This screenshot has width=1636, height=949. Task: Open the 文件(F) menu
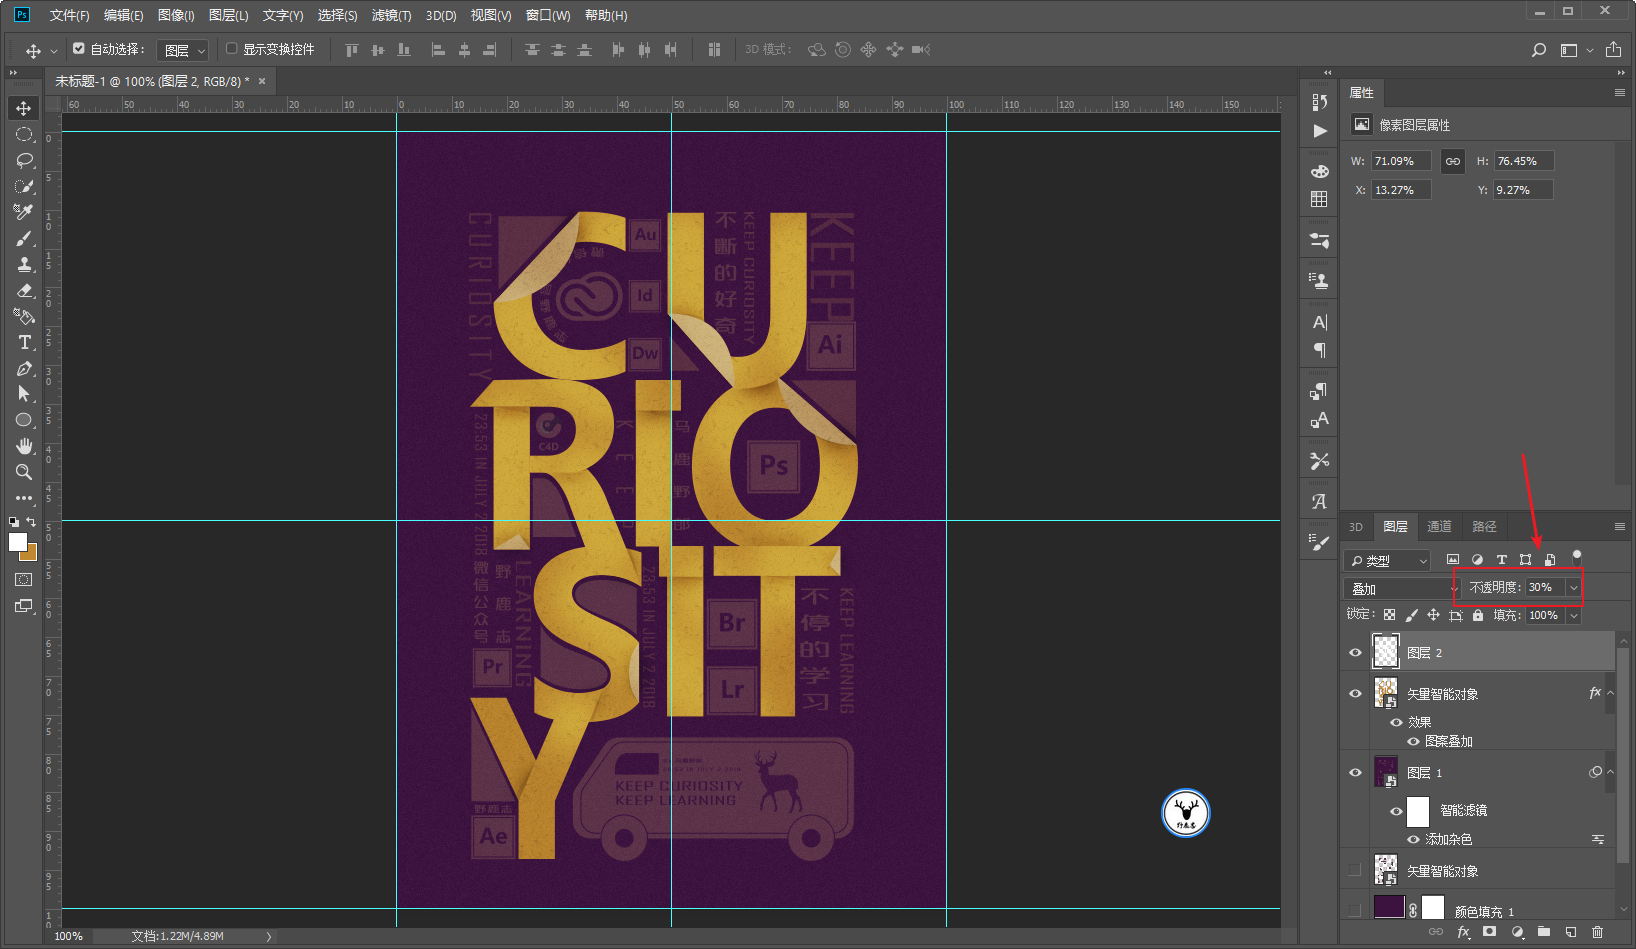point(69,15)
